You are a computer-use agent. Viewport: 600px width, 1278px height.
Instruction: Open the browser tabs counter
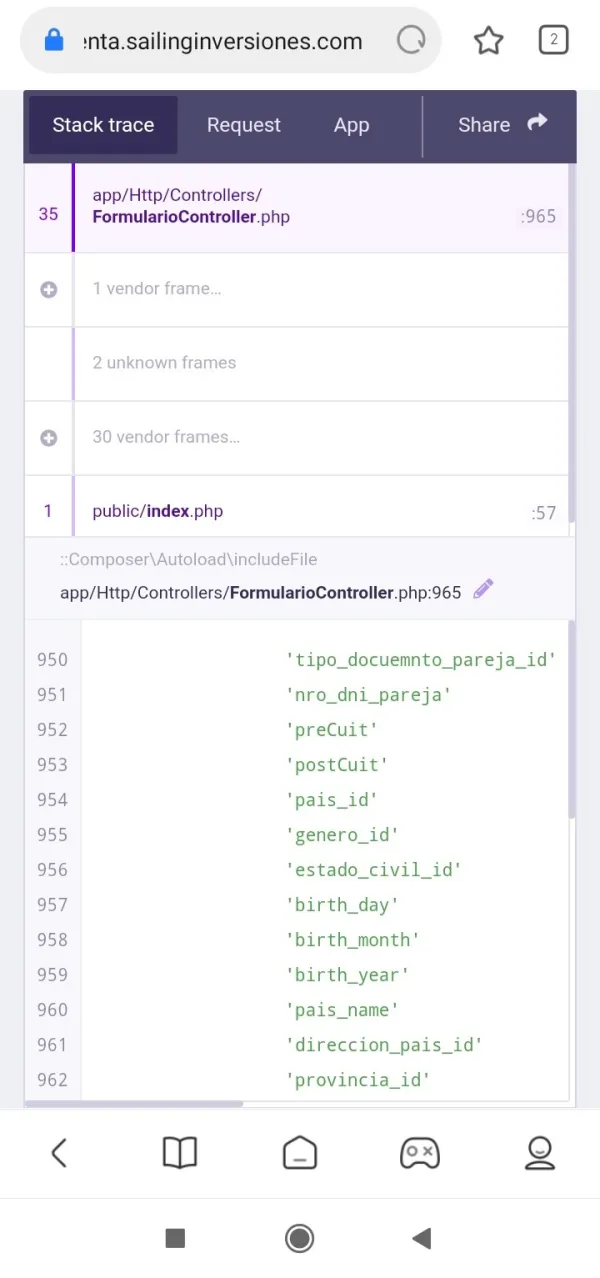point(553,40)
